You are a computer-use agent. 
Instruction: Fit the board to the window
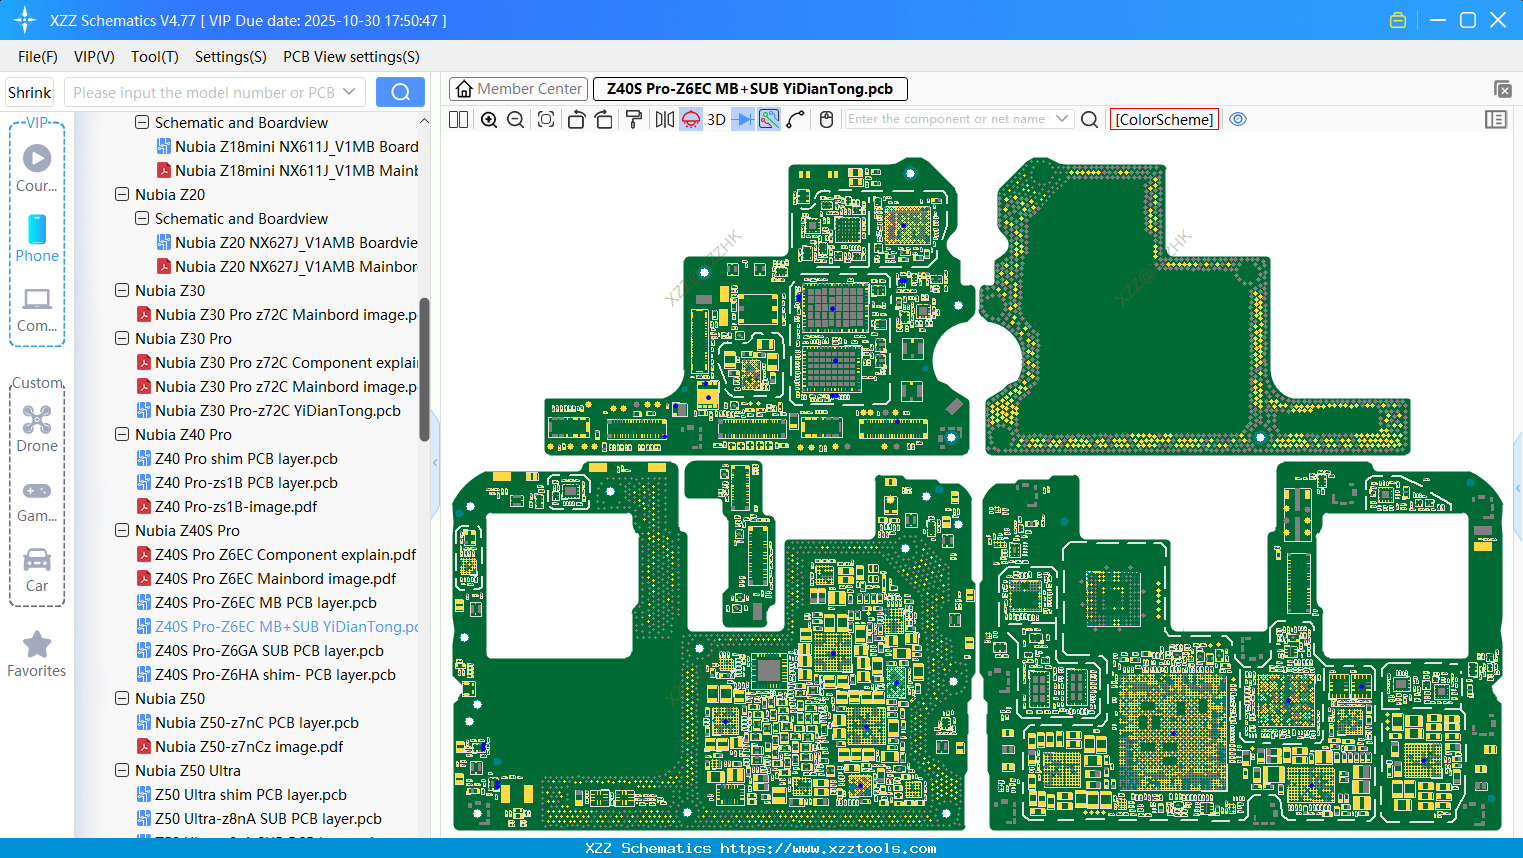(546, 120)
